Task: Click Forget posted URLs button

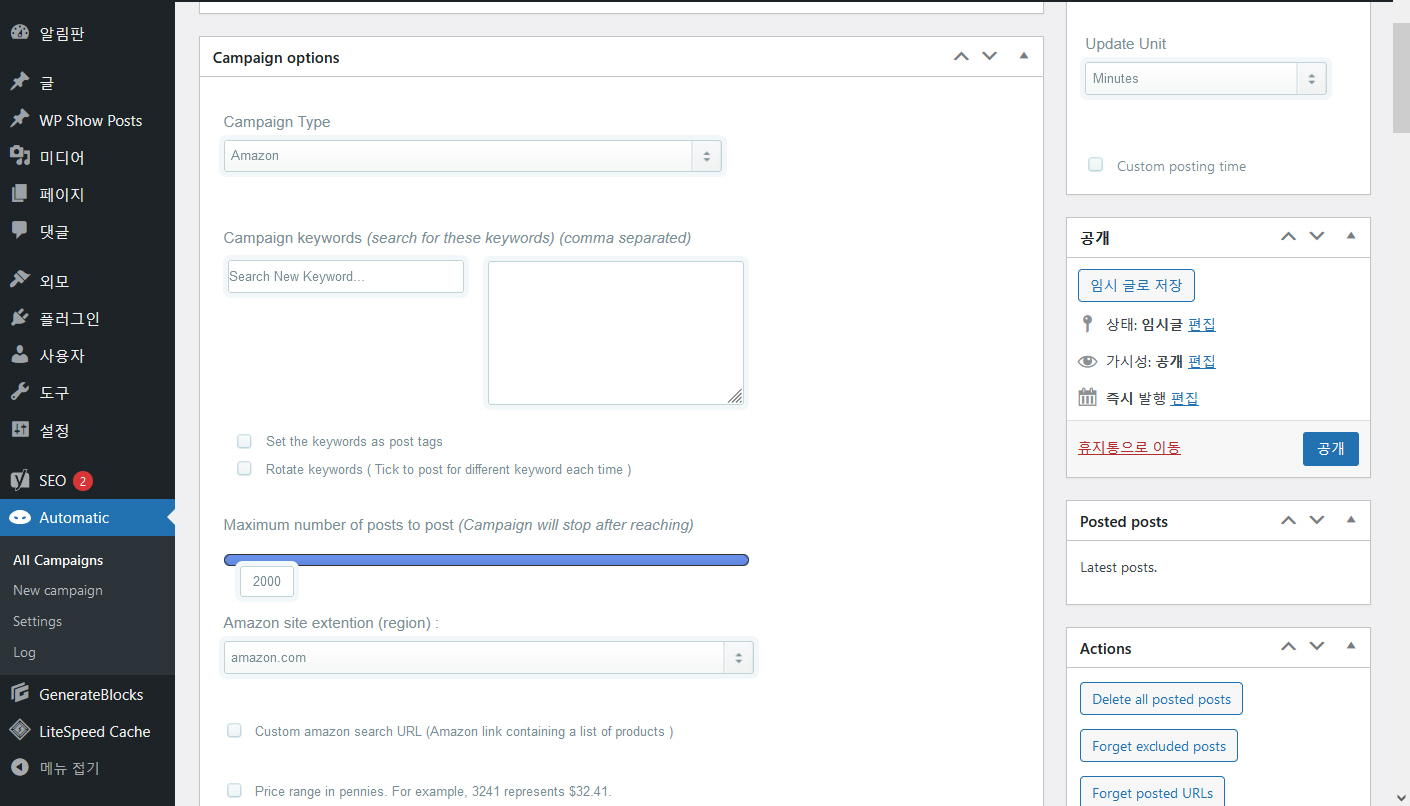Action: [x=1152, y=792]
